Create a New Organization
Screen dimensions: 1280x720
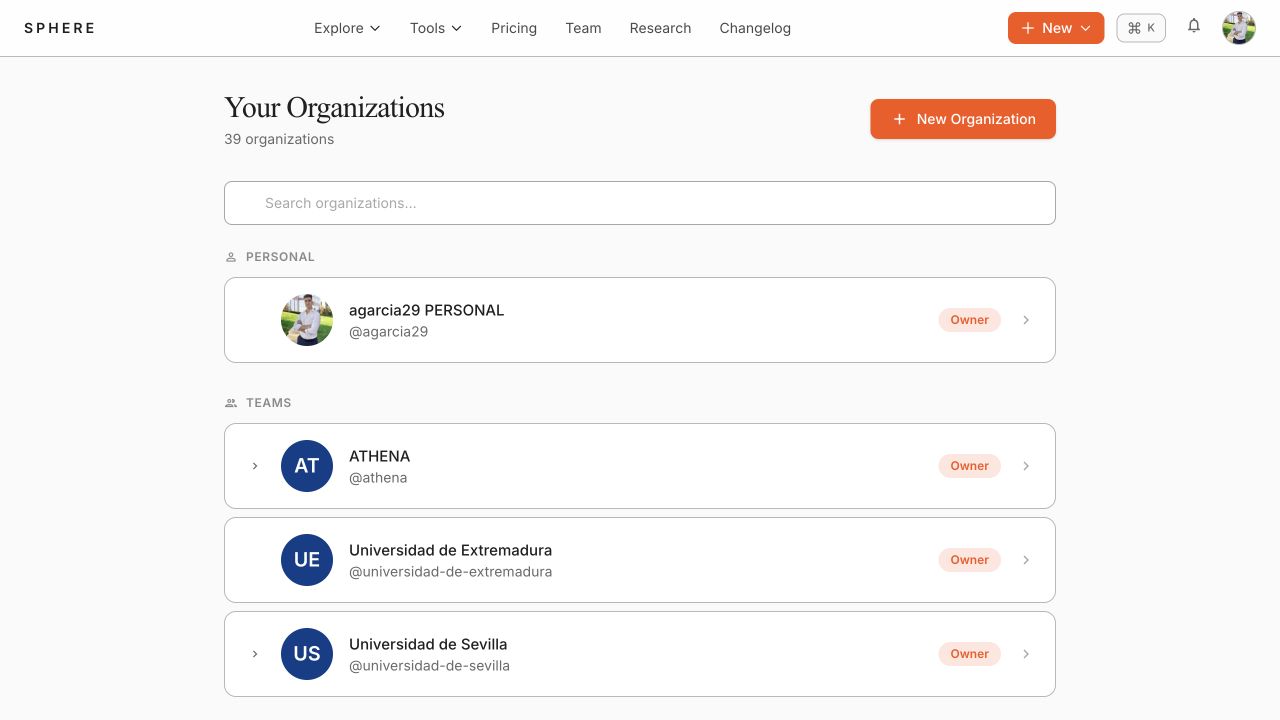pyautogui.click(x=963, y=119)
